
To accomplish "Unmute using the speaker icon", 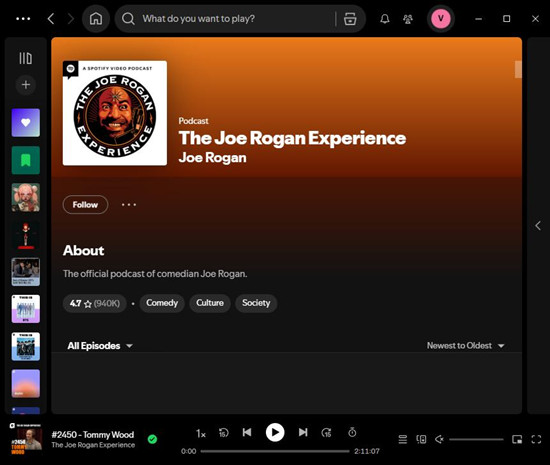I will pos(440,439).
